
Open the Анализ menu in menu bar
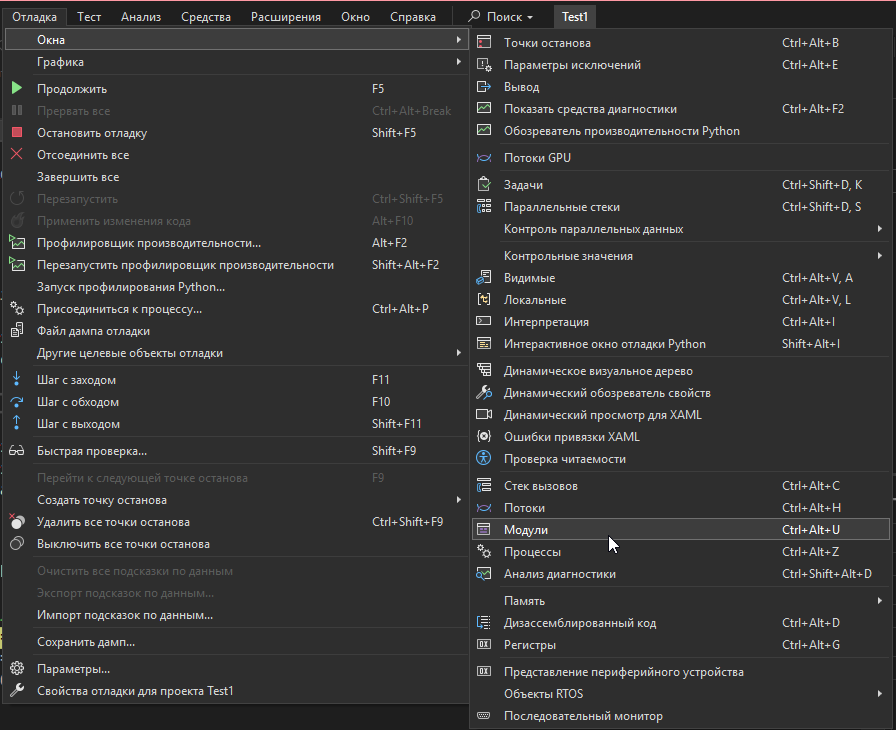tap(141, 17)
